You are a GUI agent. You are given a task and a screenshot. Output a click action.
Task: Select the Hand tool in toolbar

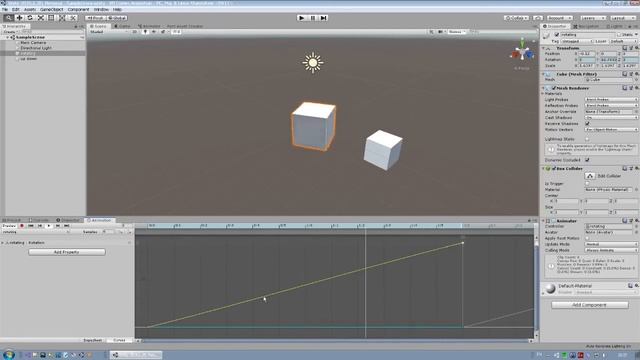click(x=8, y=18)
